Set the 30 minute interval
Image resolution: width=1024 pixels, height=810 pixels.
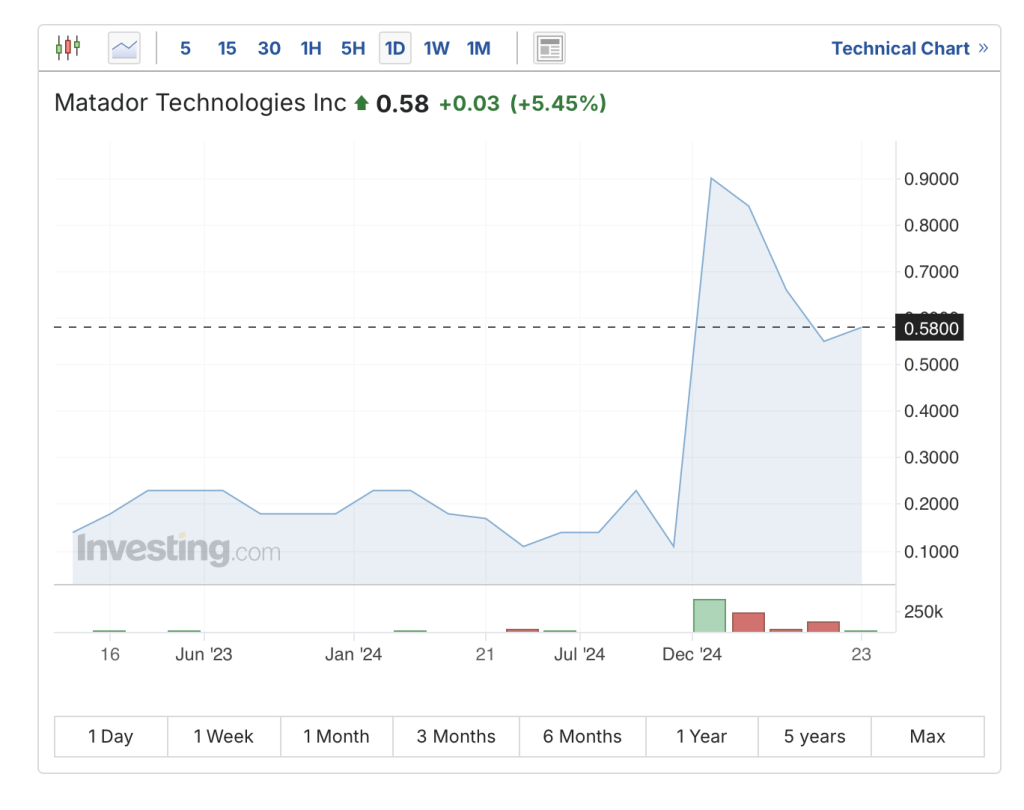pyautogui.click(x=269, y=48)
